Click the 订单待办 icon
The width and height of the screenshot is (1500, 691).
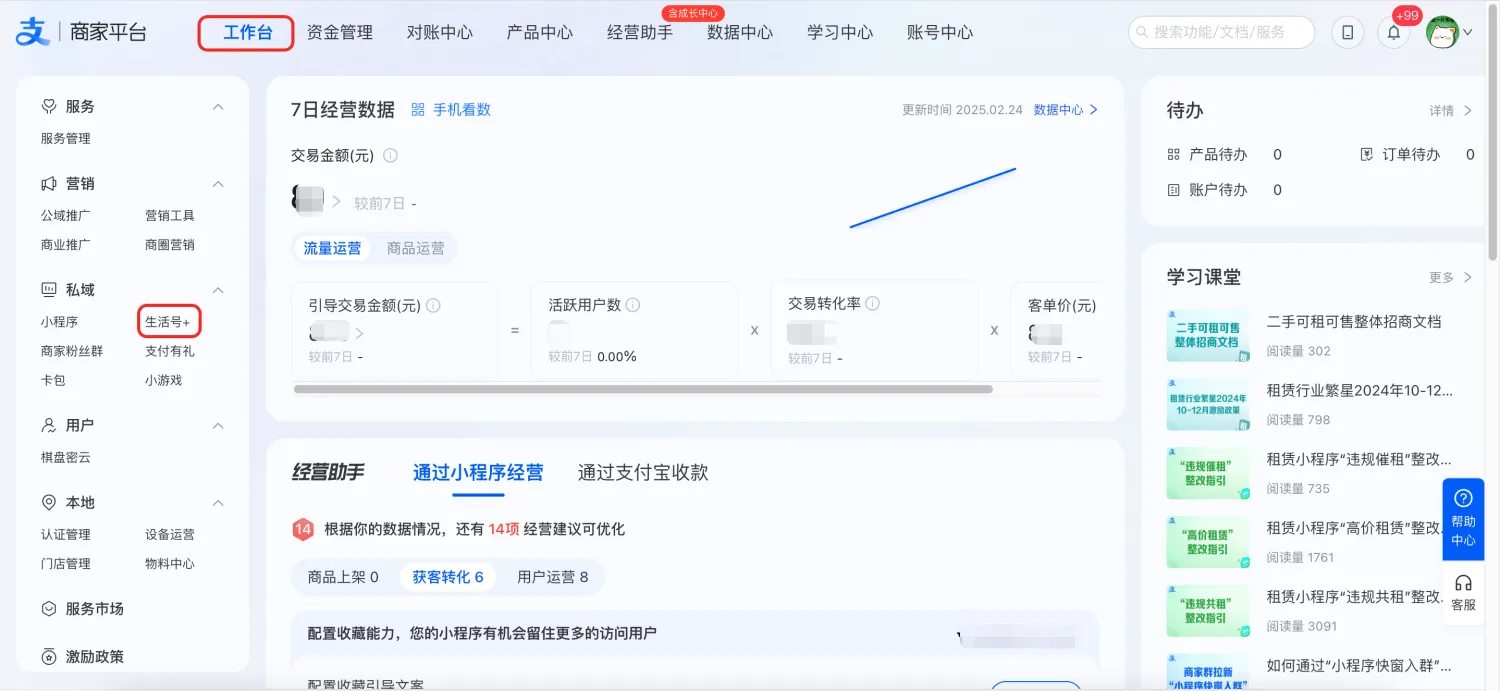[x=1367, y=155]
